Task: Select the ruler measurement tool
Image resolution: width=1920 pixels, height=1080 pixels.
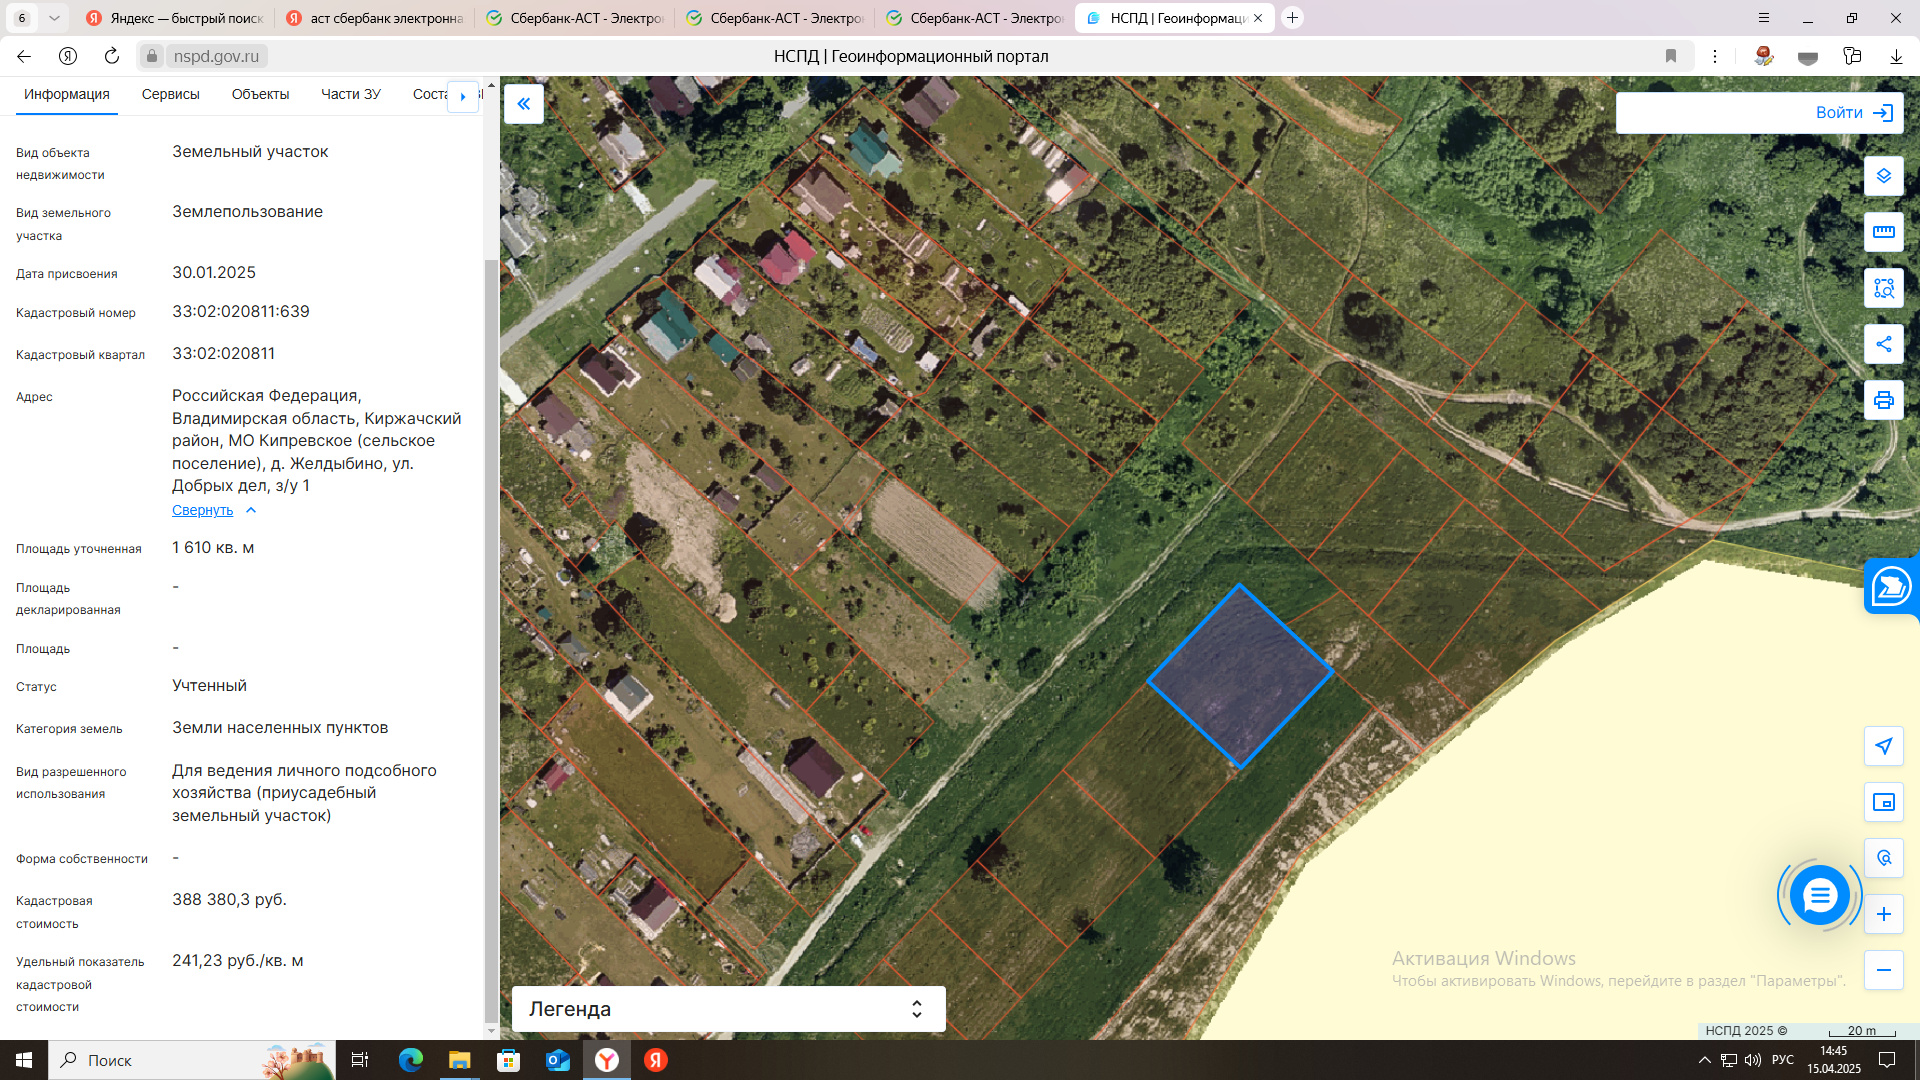Action: 1883,232
